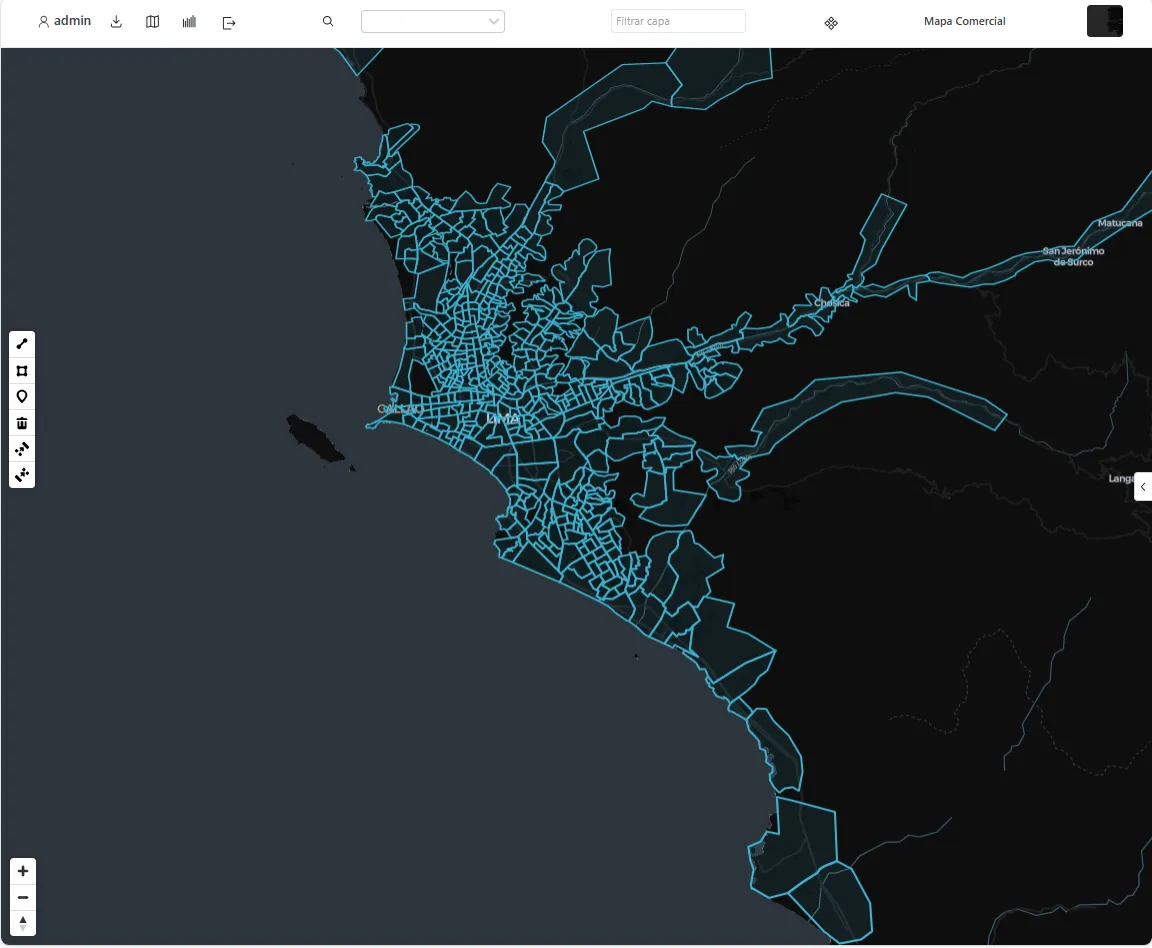Zoom out with the minus button

point(23,897)
